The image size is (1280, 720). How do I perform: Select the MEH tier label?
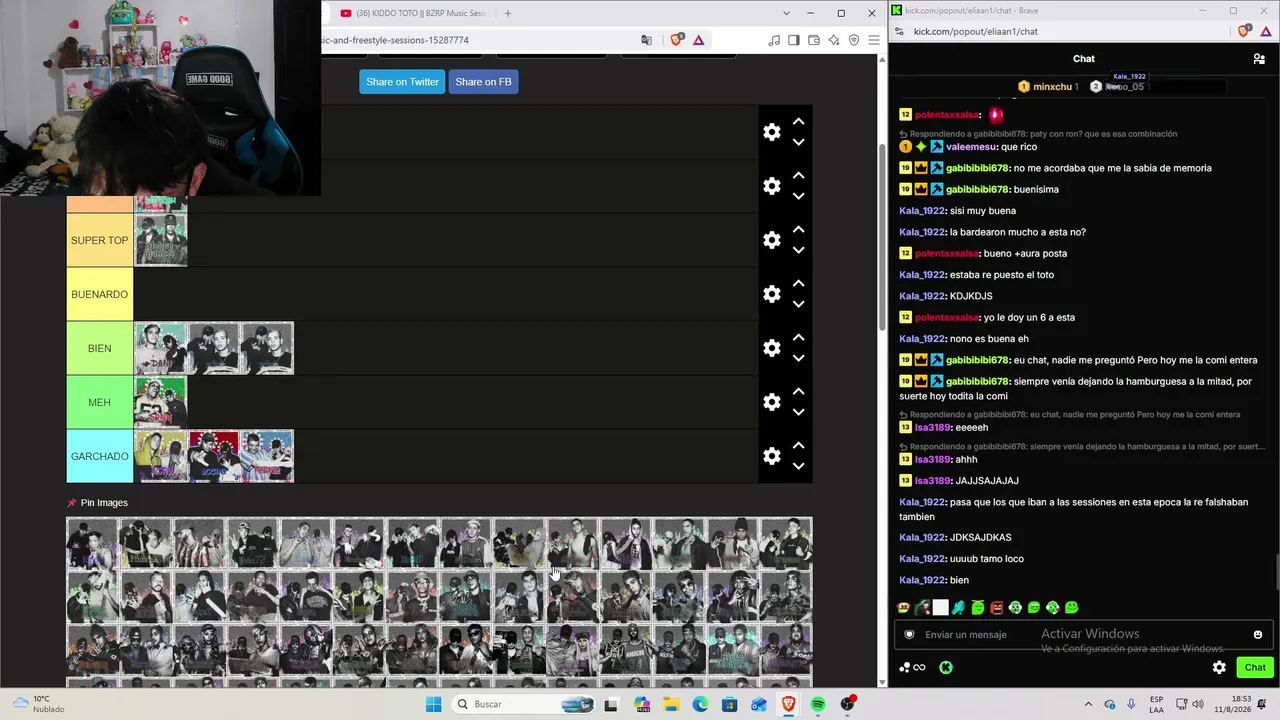click(x=100, y=402)
